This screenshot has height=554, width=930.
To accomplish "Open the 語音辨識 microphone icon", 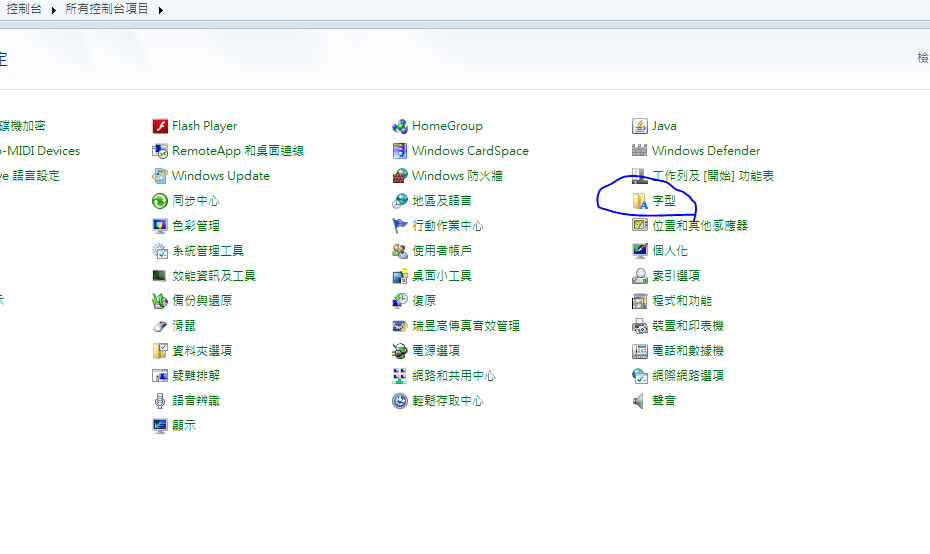I will (160, 401).
